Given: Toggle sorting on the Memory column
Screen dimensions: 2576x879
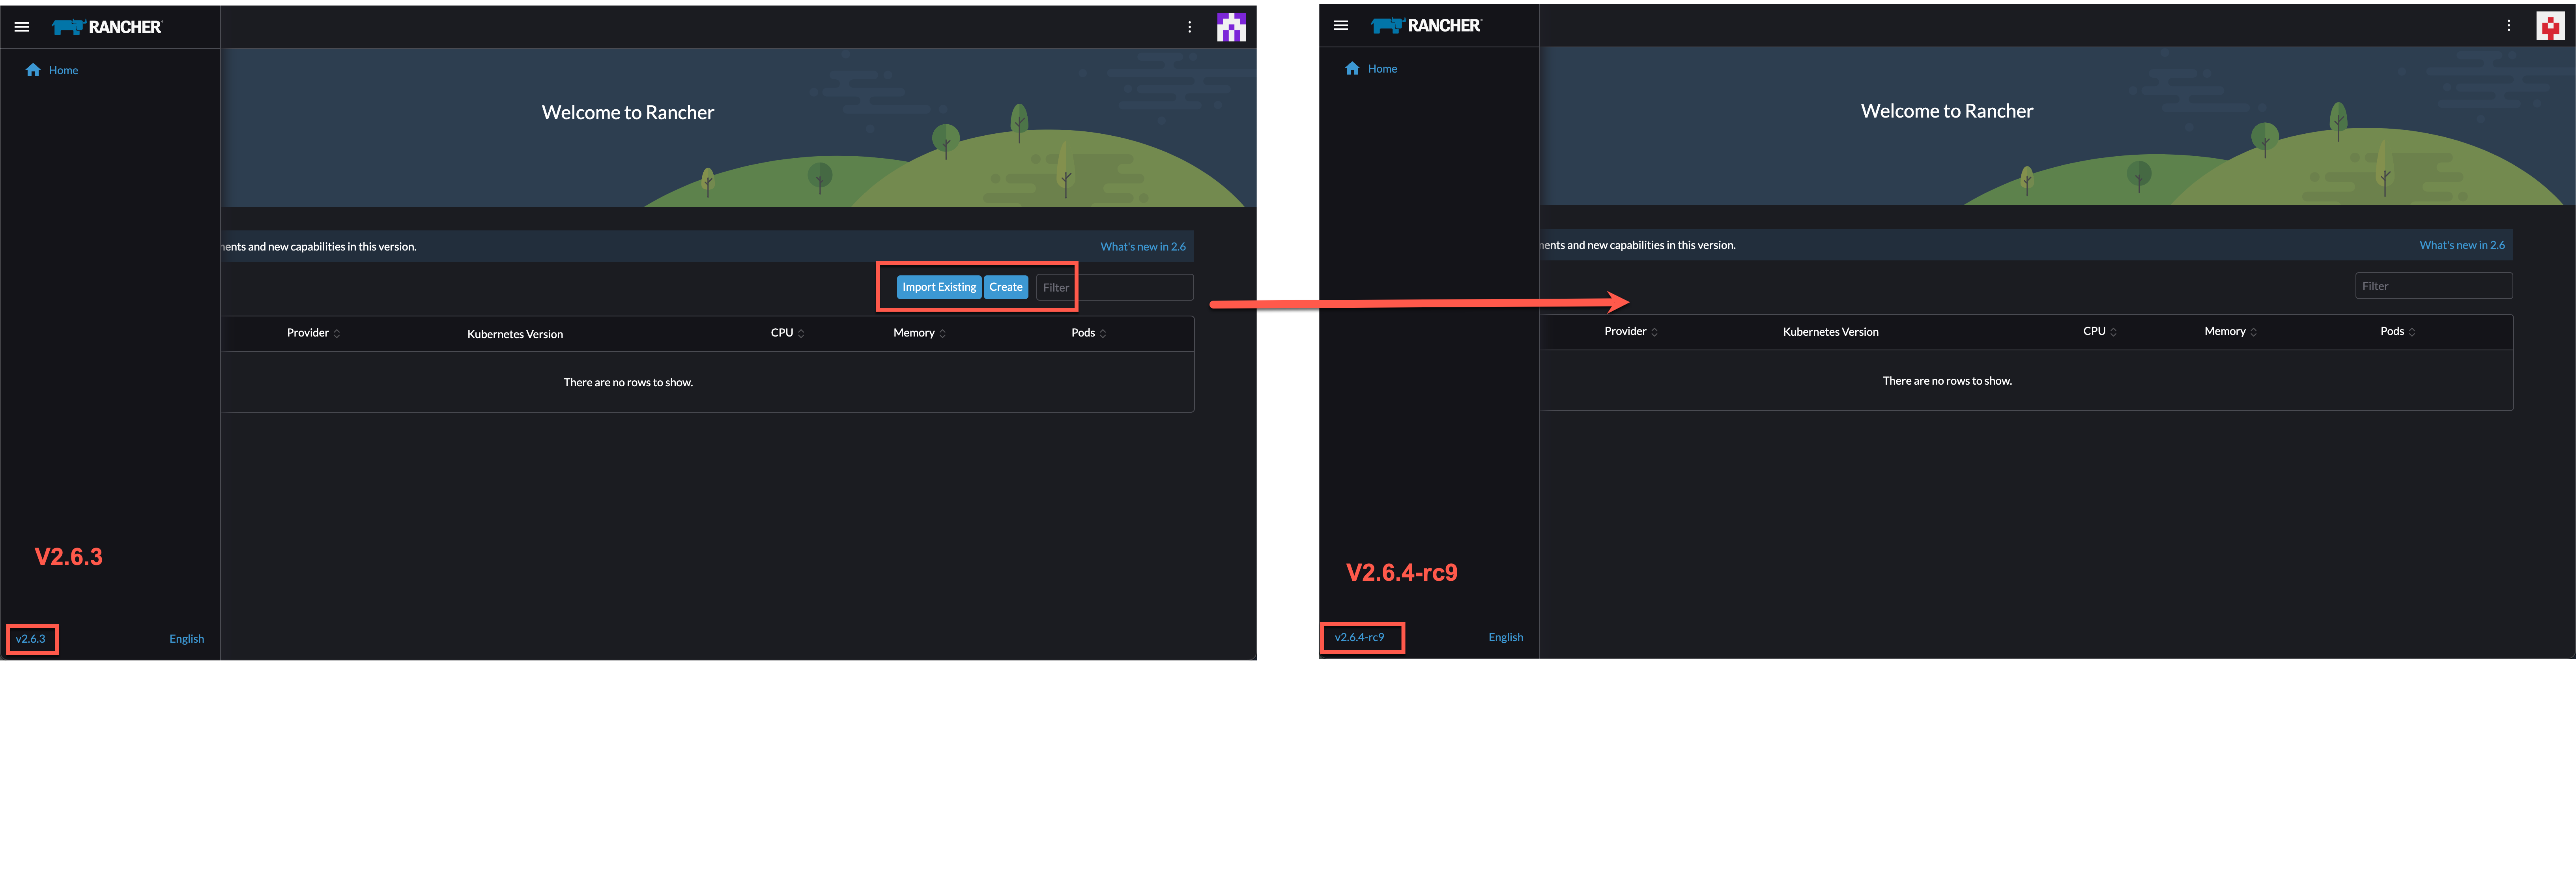Looking at the screenshot, I should (x=917, y=333).
